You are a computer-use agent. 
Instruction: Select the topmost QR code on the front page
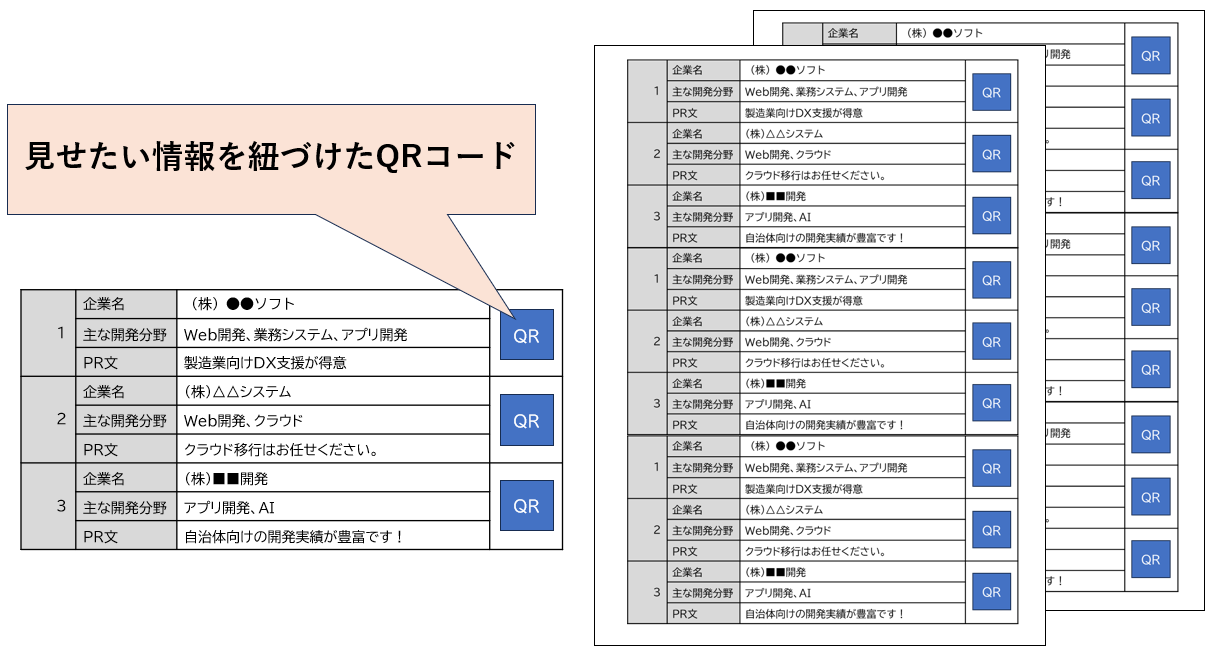tap(991, 92)
